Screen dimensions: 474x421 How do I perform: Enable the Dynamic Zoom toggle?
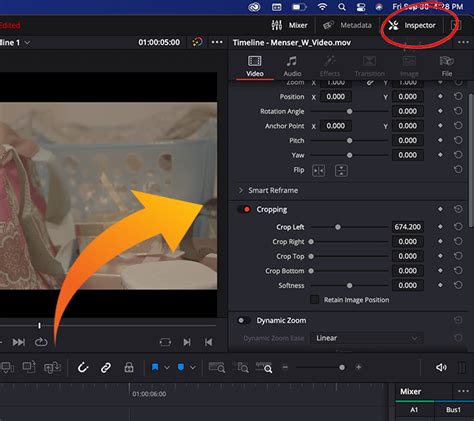point(244,320)
